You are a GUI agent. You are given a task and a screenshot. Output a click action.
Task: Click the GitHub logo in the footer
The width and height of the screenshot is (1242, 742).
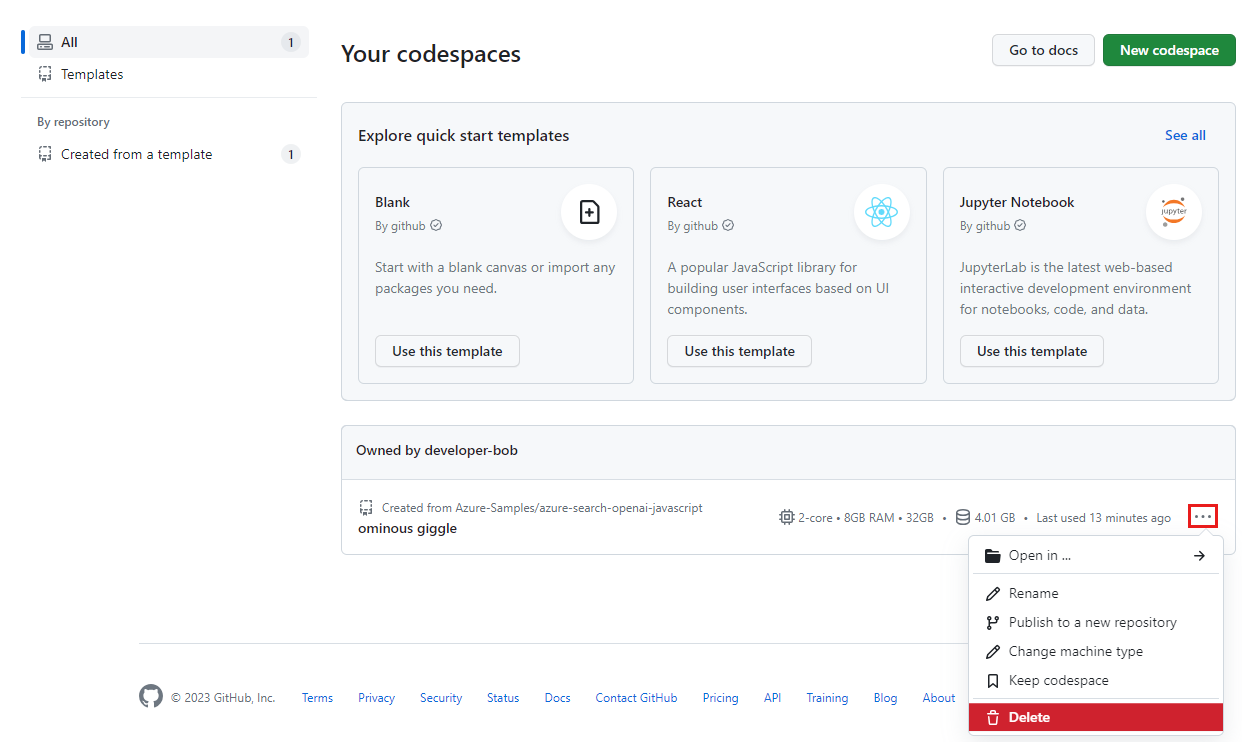coord(150,696)
